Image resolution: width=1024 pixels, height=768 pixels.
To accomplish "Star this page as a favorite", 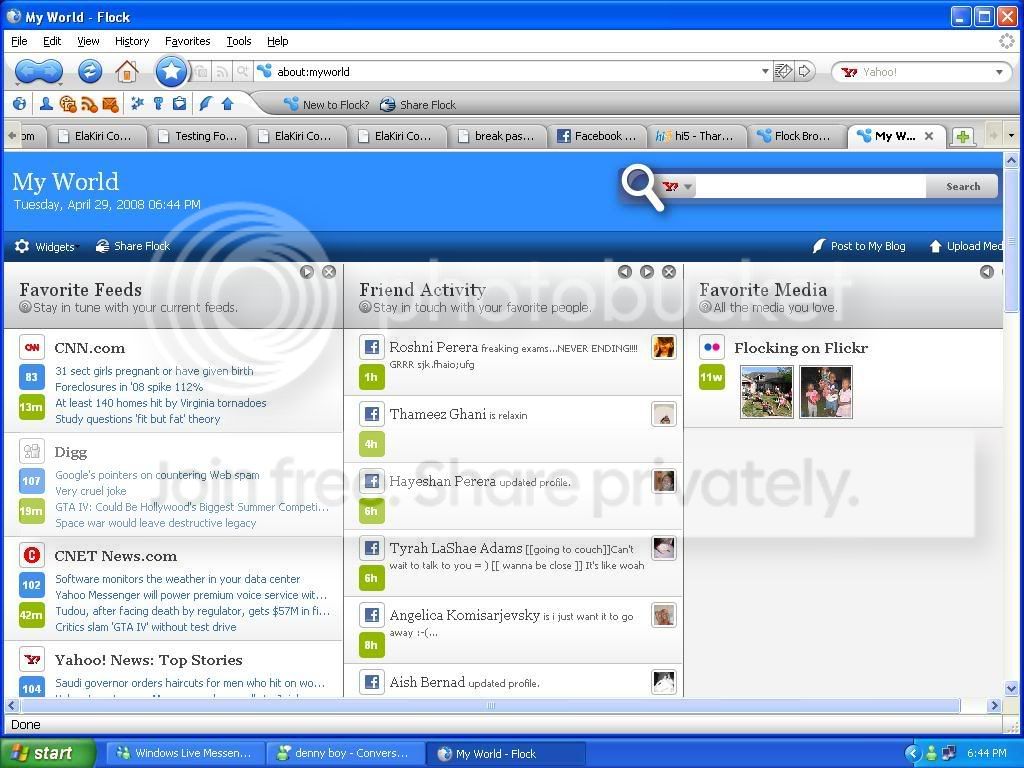I will point(171,71).
